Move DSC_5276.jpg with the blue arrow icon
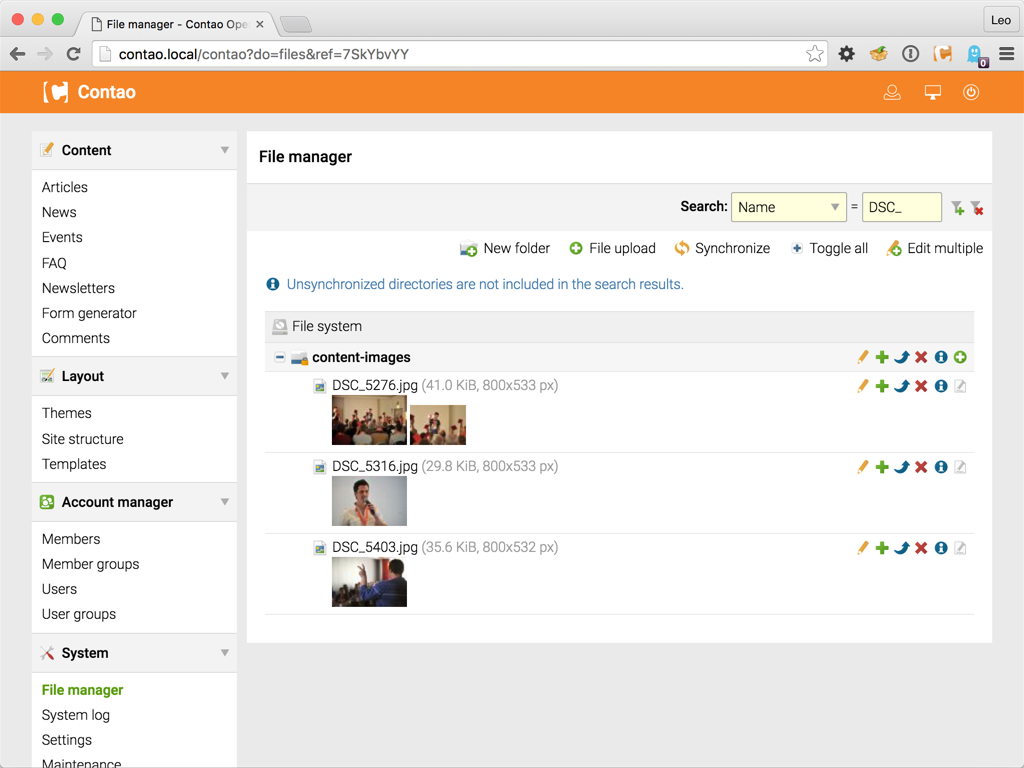The width and height of the screenshot is (1024, 768). [x=901, y=386]
